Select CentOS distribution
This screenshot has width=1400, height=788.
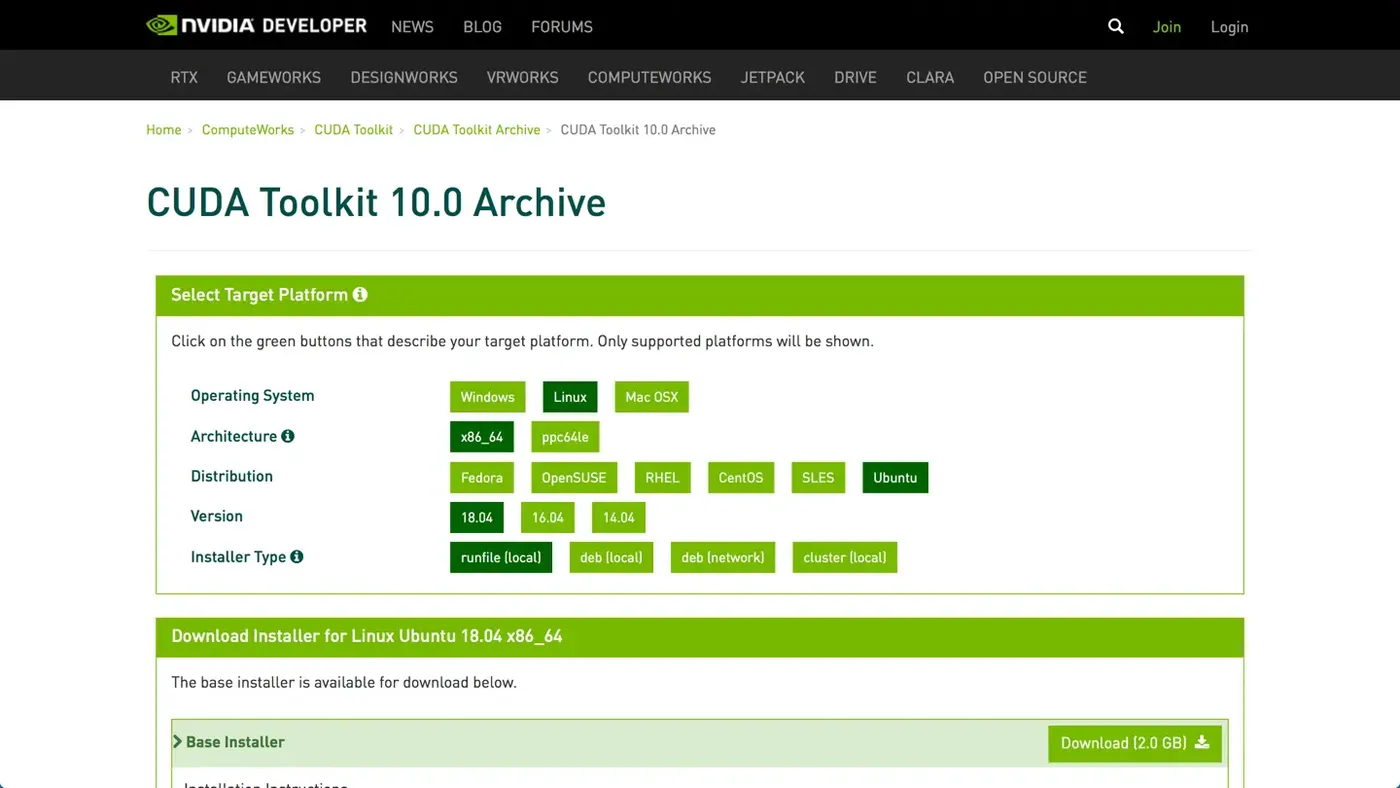pyautogui.click(x=741, y=477)
